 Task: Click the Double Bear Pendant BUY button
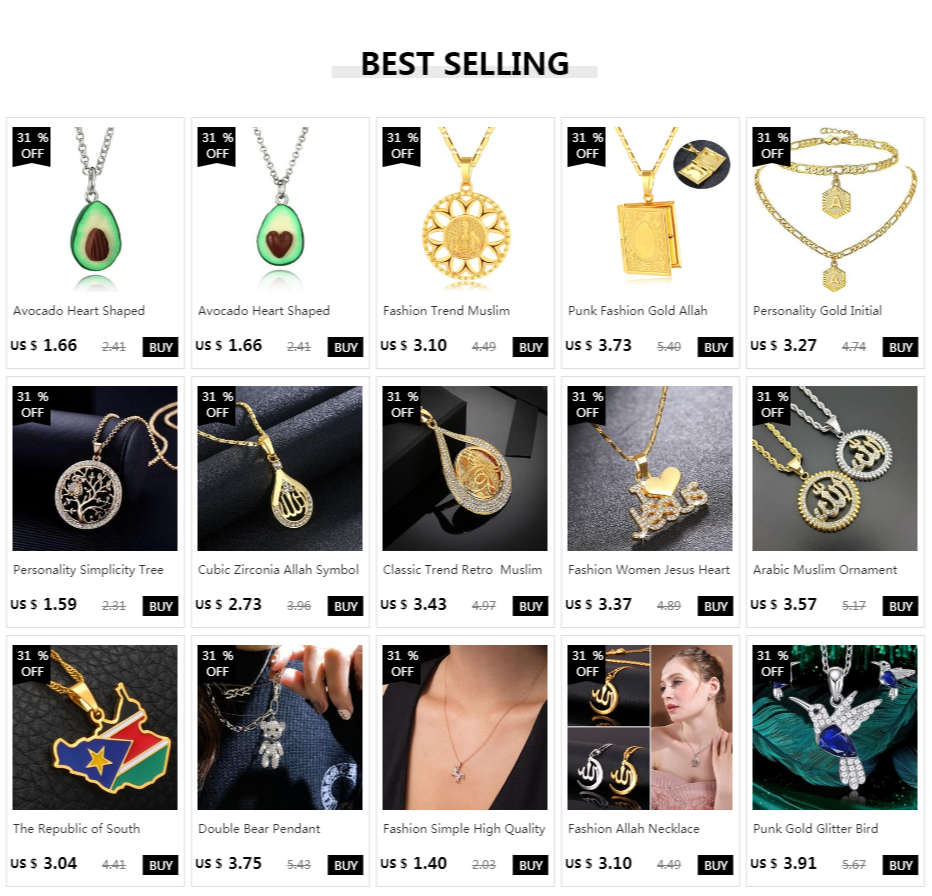click(345, 866)
